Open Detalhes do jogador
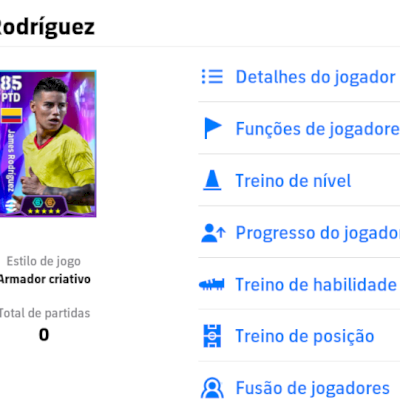The width and height of the screenshot is (400, 400). coord(315,77)
